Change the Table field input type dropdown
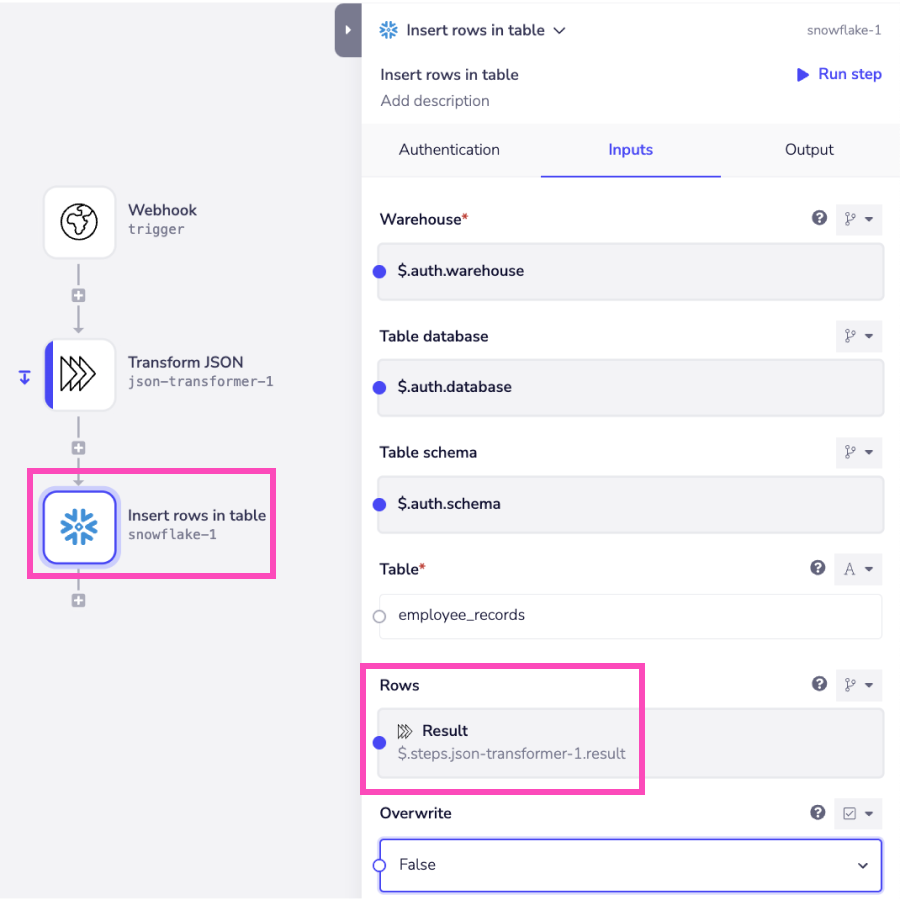The width and height of the screenshot is (900, 899). tap(858, 569)
